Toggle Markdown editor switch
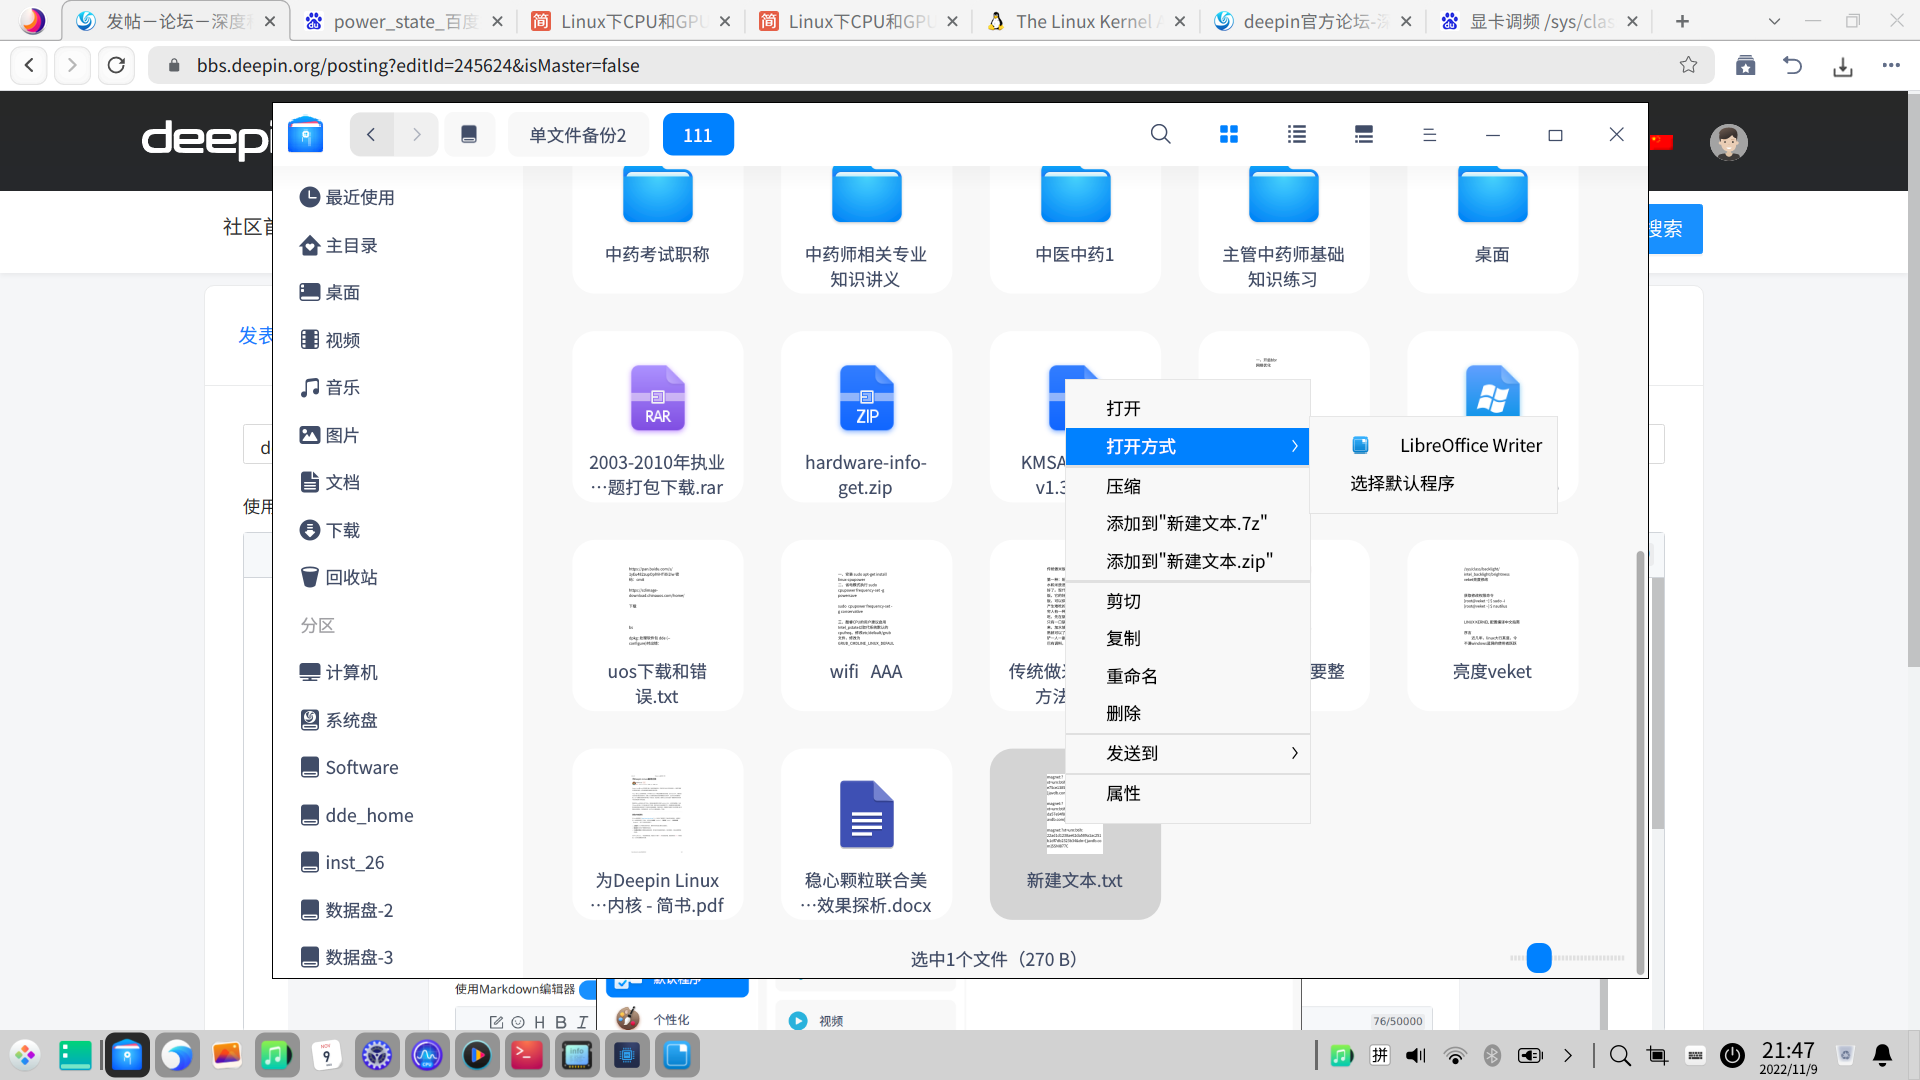The image size is (1920, 1080). tap(588, 989)
